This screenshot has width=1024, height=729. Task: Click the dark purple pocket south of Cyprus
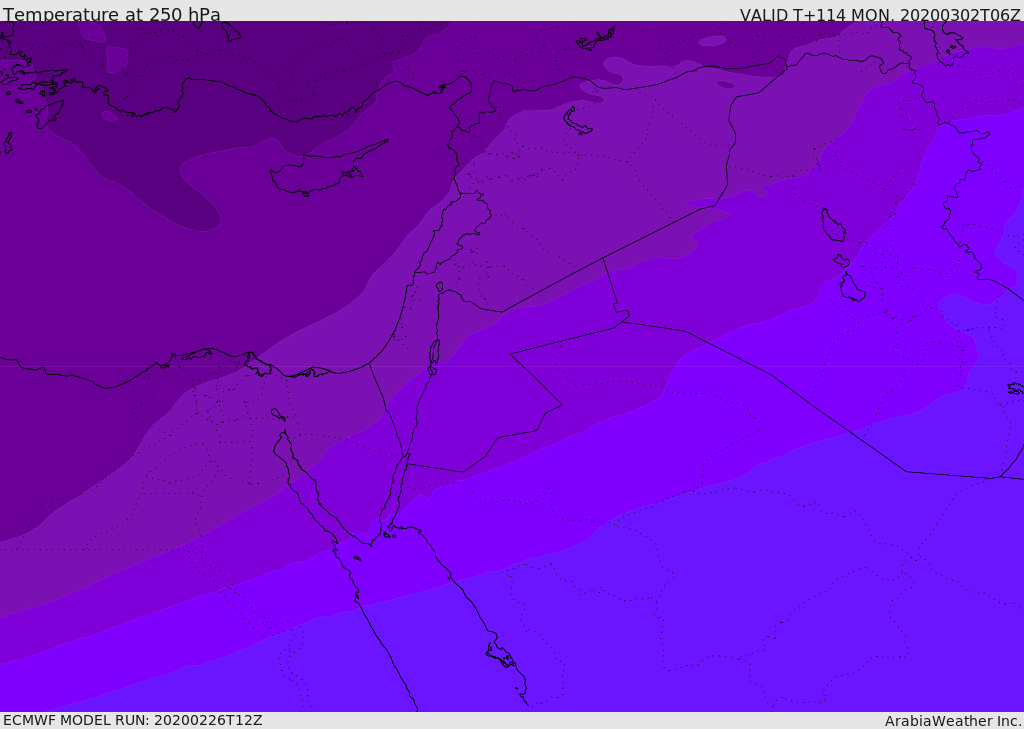pyautogui.click(x=200, y=200)
